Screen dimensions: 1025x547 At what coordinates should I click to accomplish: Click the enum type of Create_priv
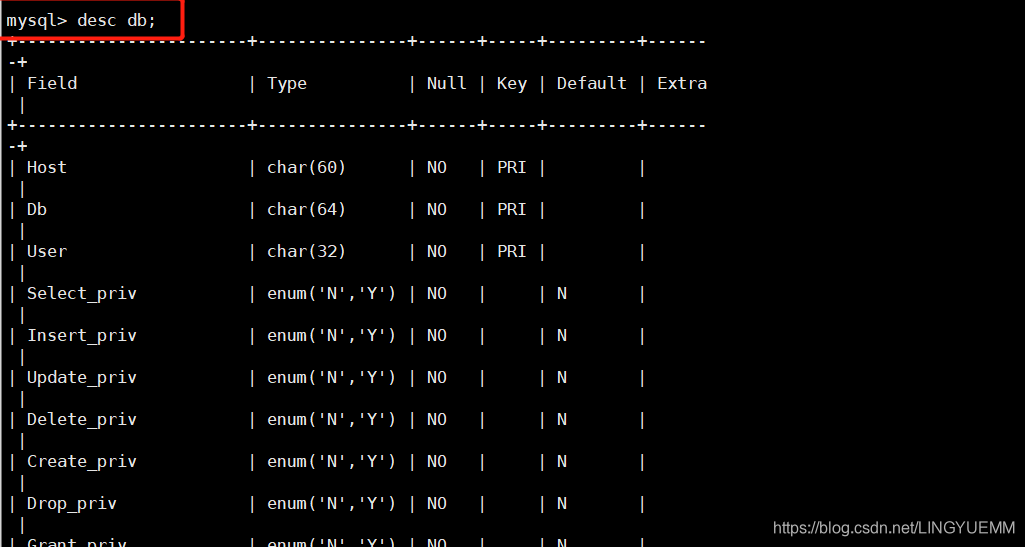(x=331, y=461)
